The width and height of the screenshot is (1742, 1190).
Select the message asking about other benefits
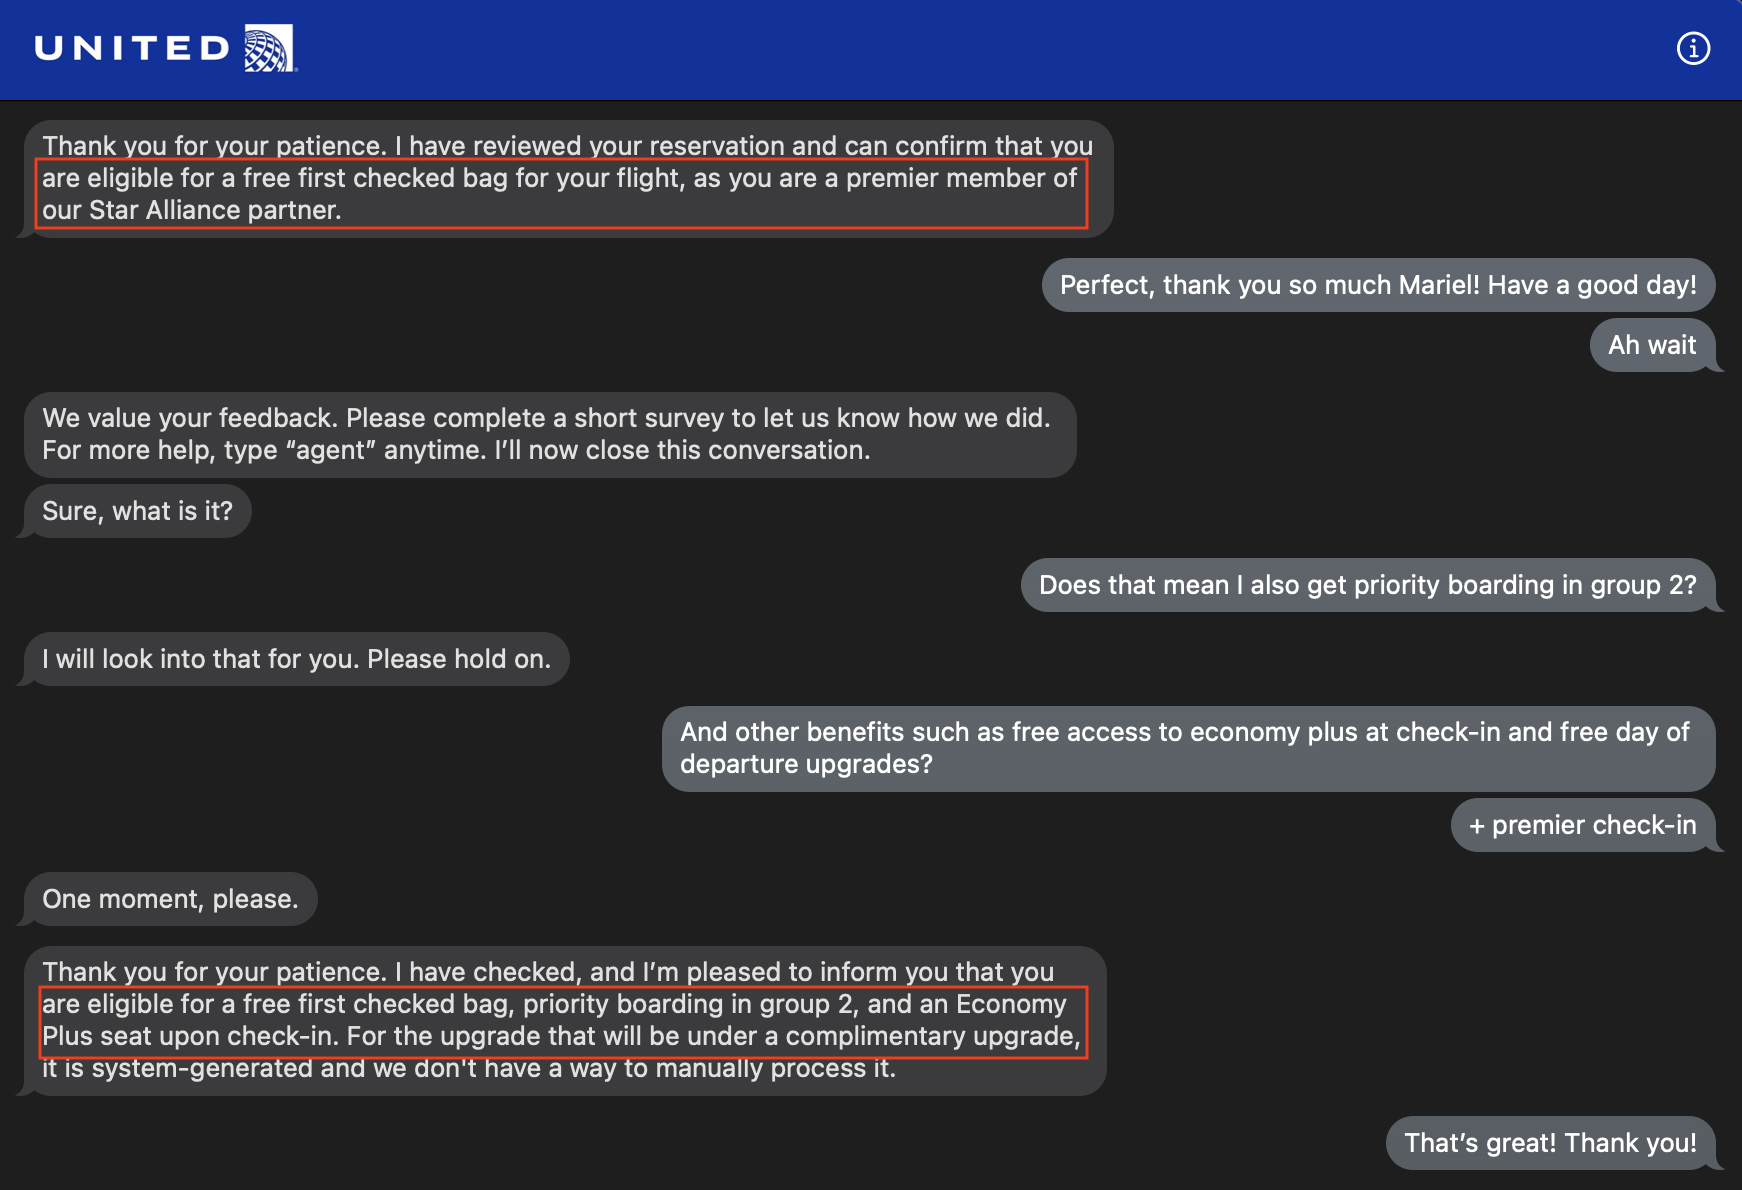[x=1187, y=748]
